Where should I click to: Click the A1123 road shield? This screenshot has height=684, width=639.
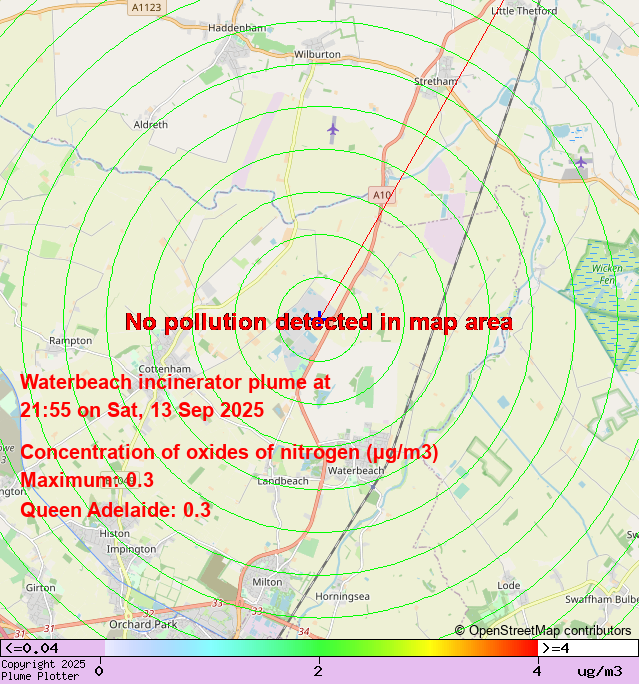point(147,7)
